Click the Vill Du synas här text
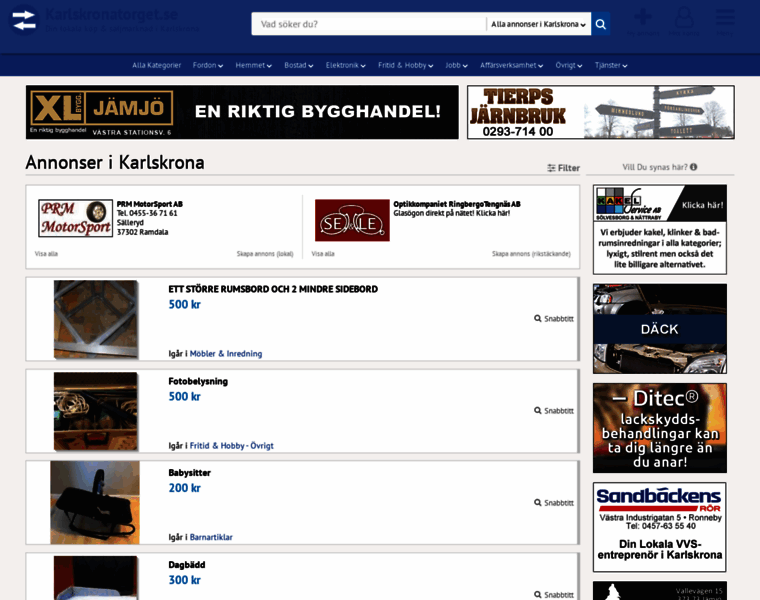 click(654, 167)
